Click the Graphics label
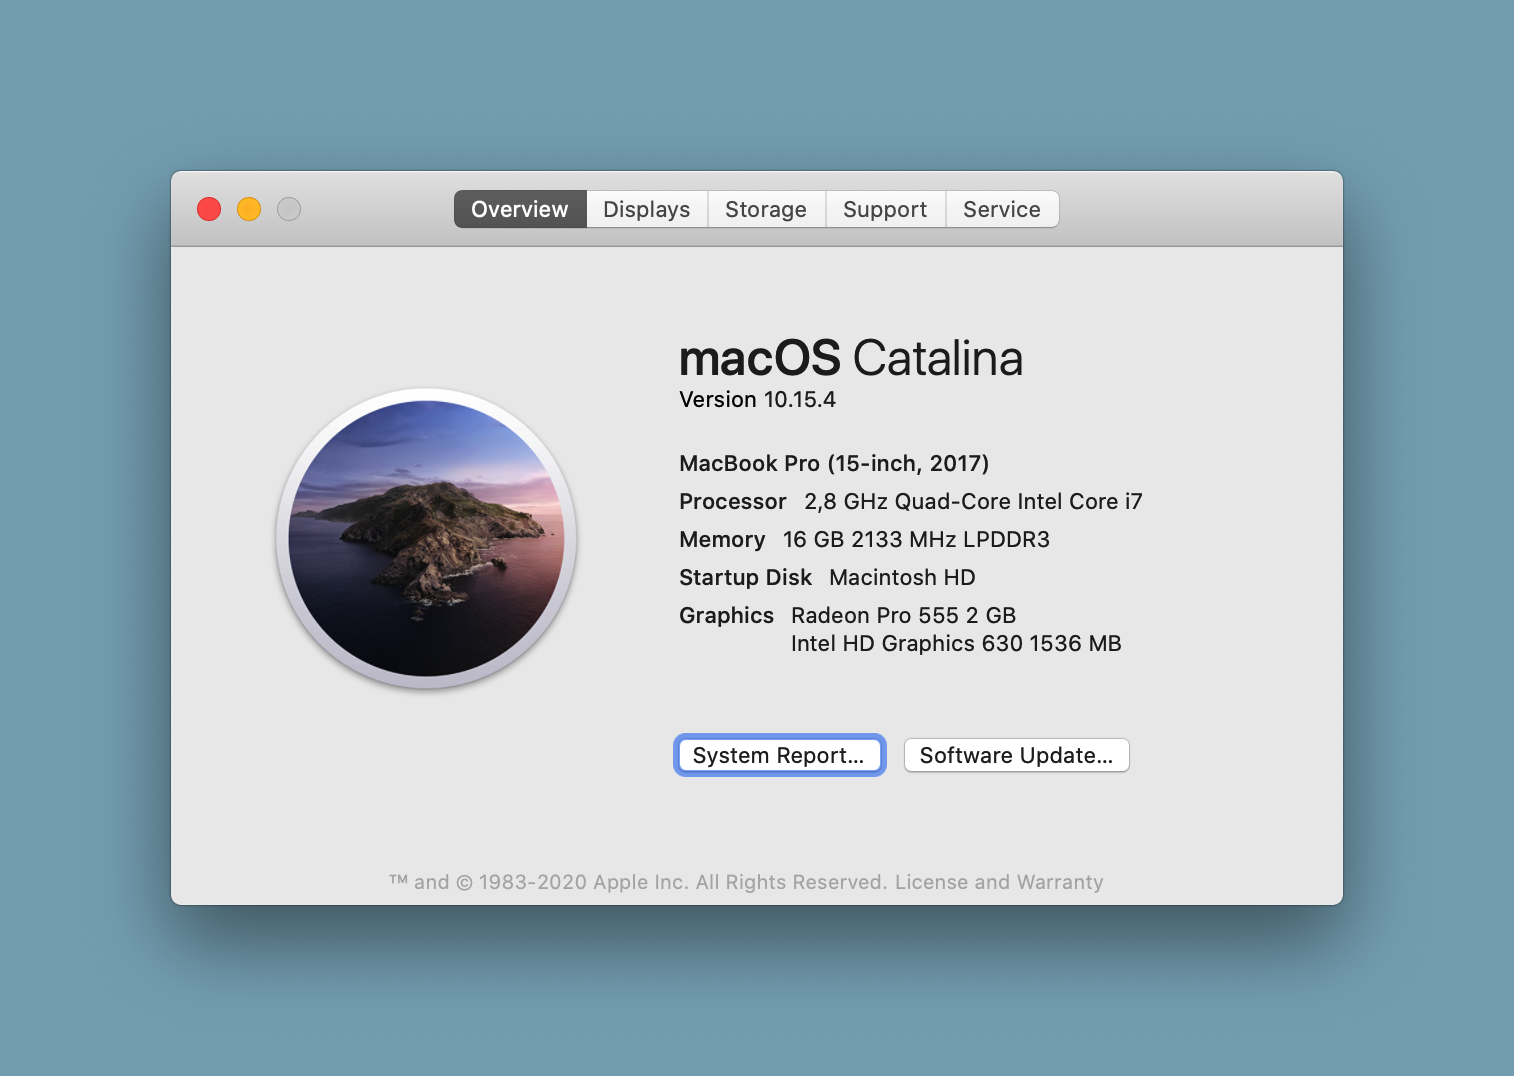Viewport: 1514px width, 1076px height. [x=726, y=615]
